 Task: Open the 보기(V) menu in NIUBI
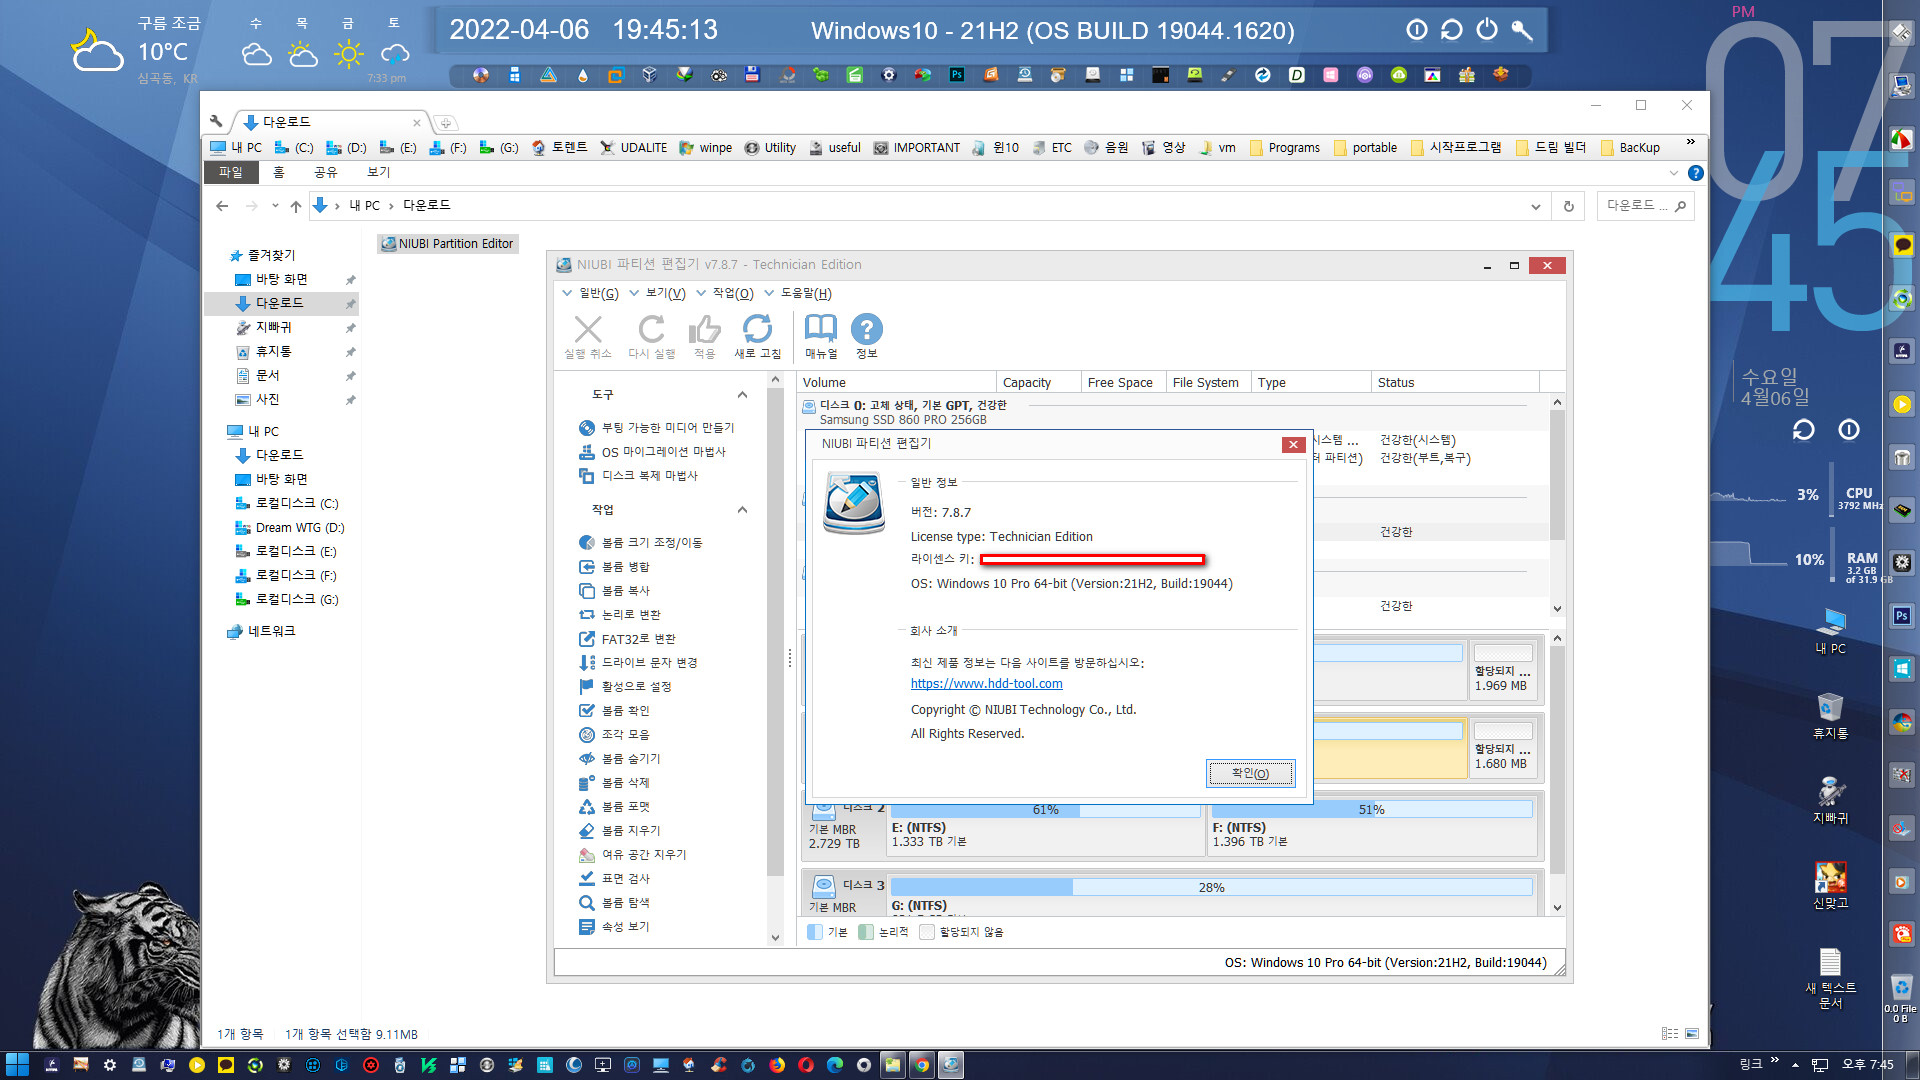click(657, 293)
